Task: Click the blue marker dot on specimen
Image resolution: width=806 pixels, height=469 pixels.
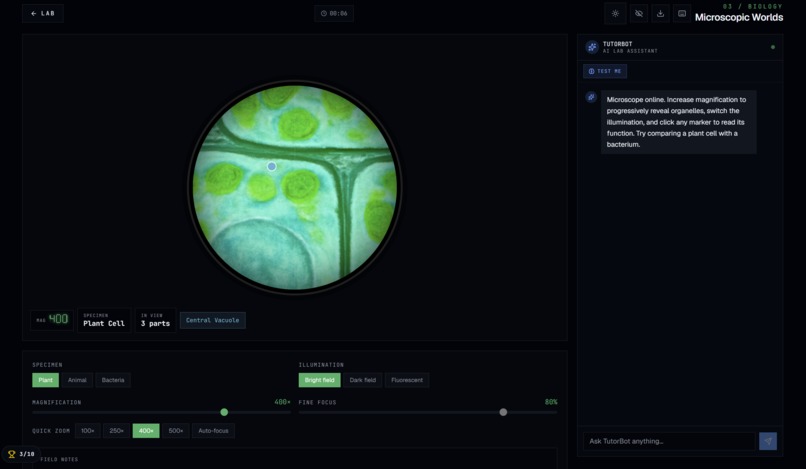Action: click(x=271, y=166)
